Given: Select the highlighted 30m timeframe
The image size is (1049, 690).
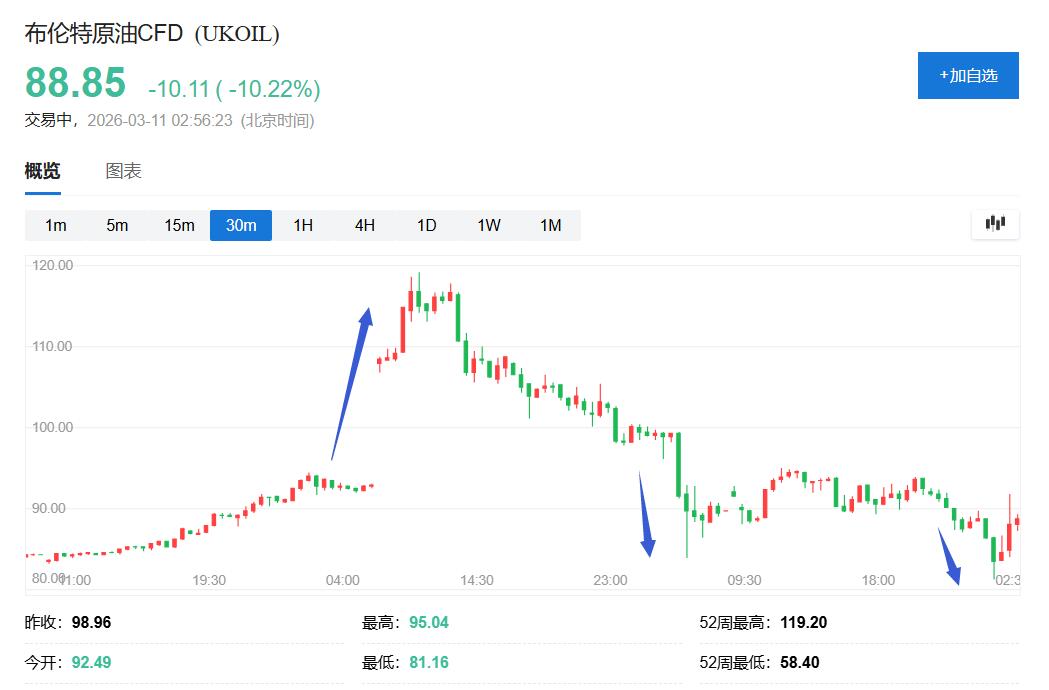Looking at the screenshot, I should tap(241, 225).
